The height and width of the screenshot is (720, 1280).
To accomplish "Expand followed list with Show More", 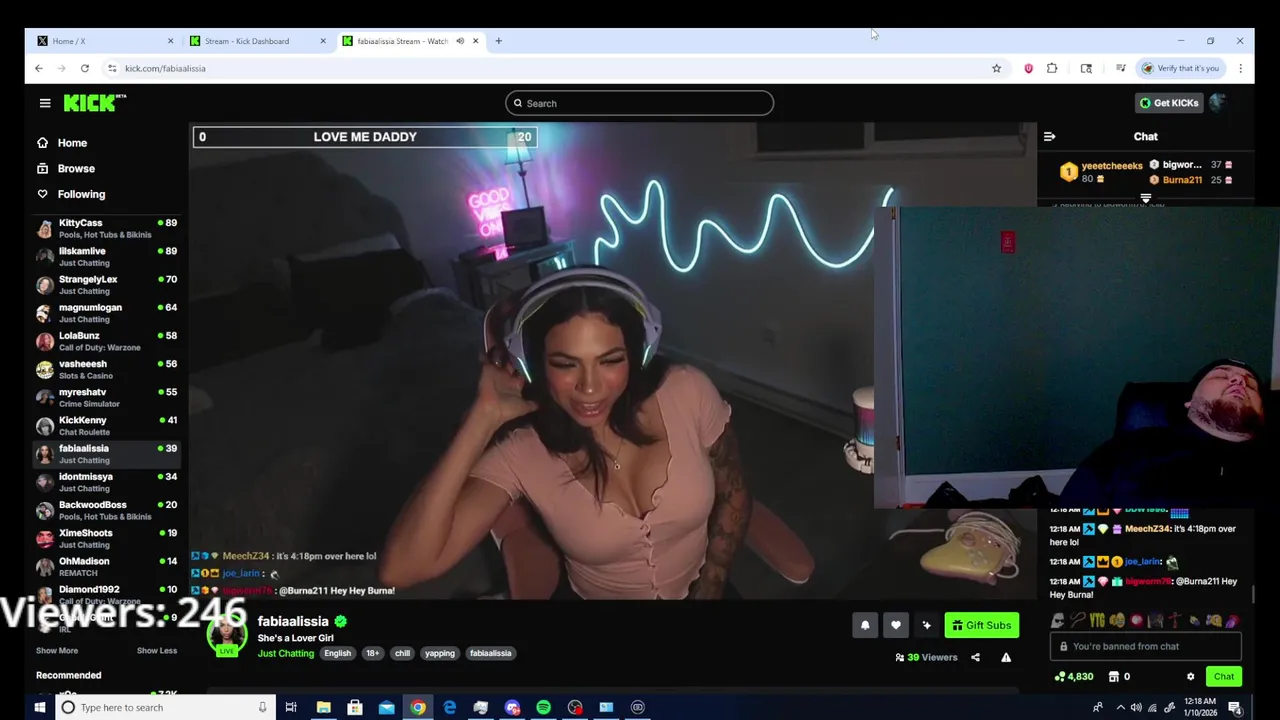I will (x=57, y=650).
